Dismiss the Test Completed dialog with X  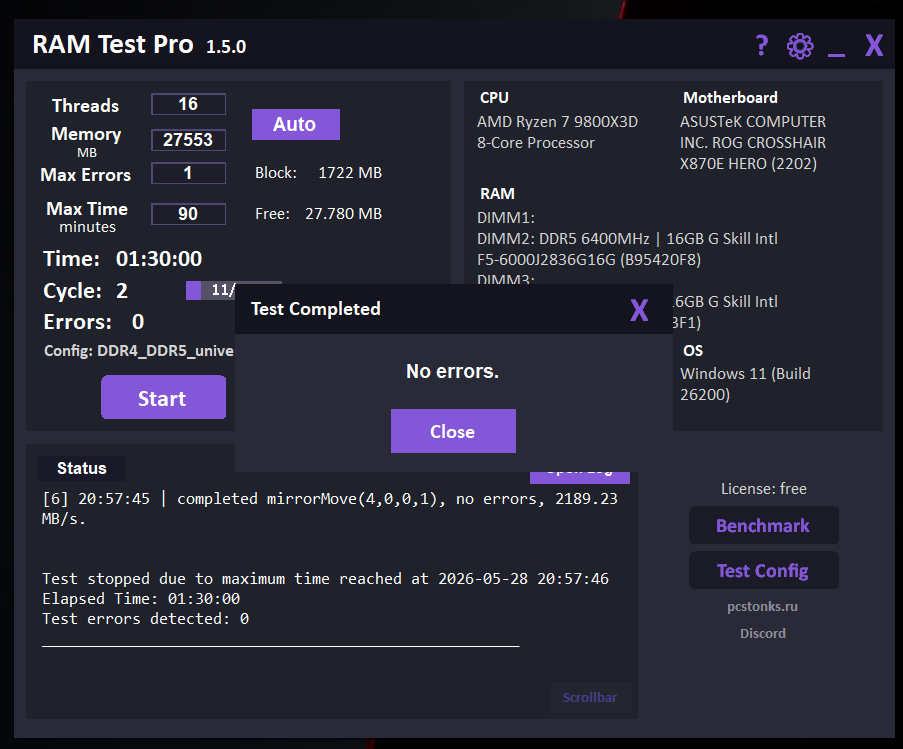[639, 310]
